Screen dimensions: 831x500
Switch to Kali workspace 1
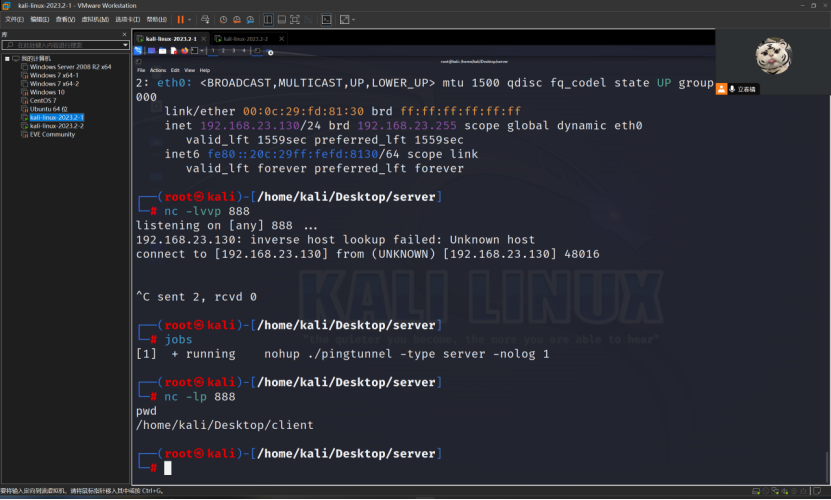213,51
